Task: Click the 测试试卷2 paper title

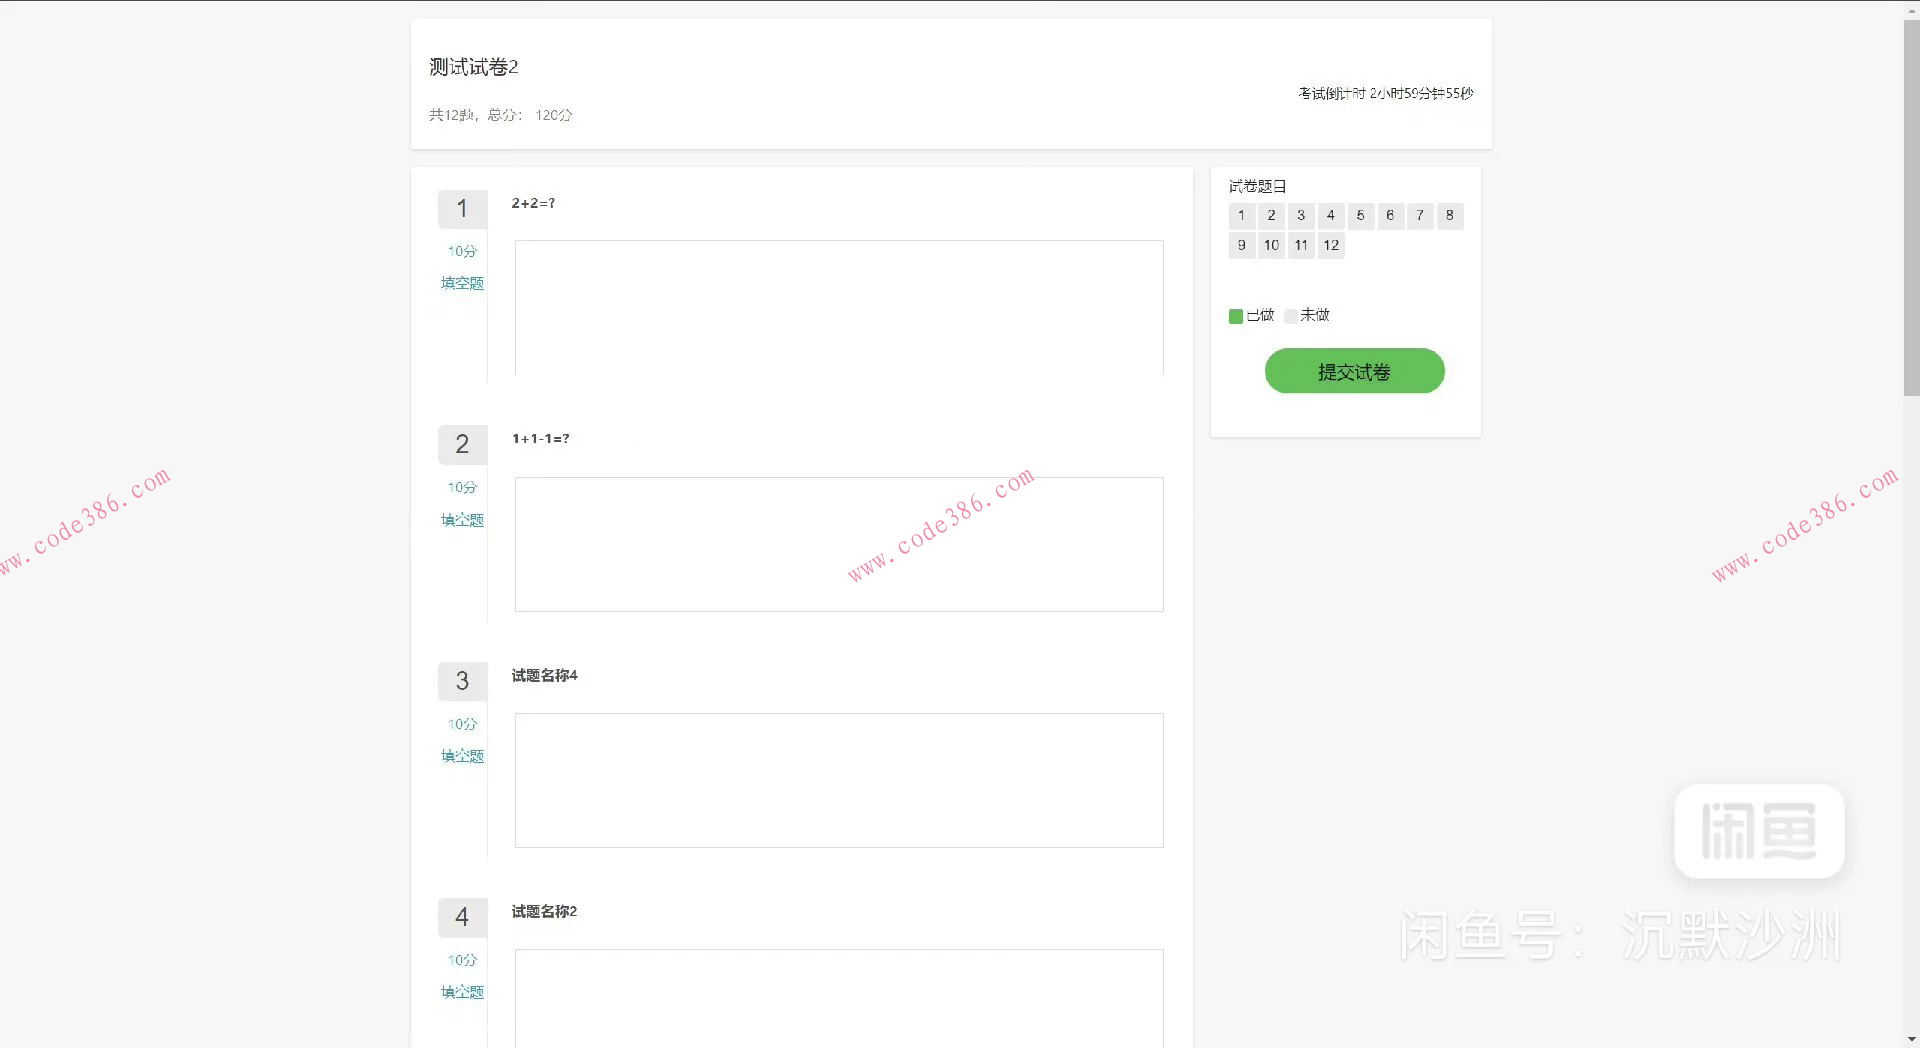Action: click(473, 66)
